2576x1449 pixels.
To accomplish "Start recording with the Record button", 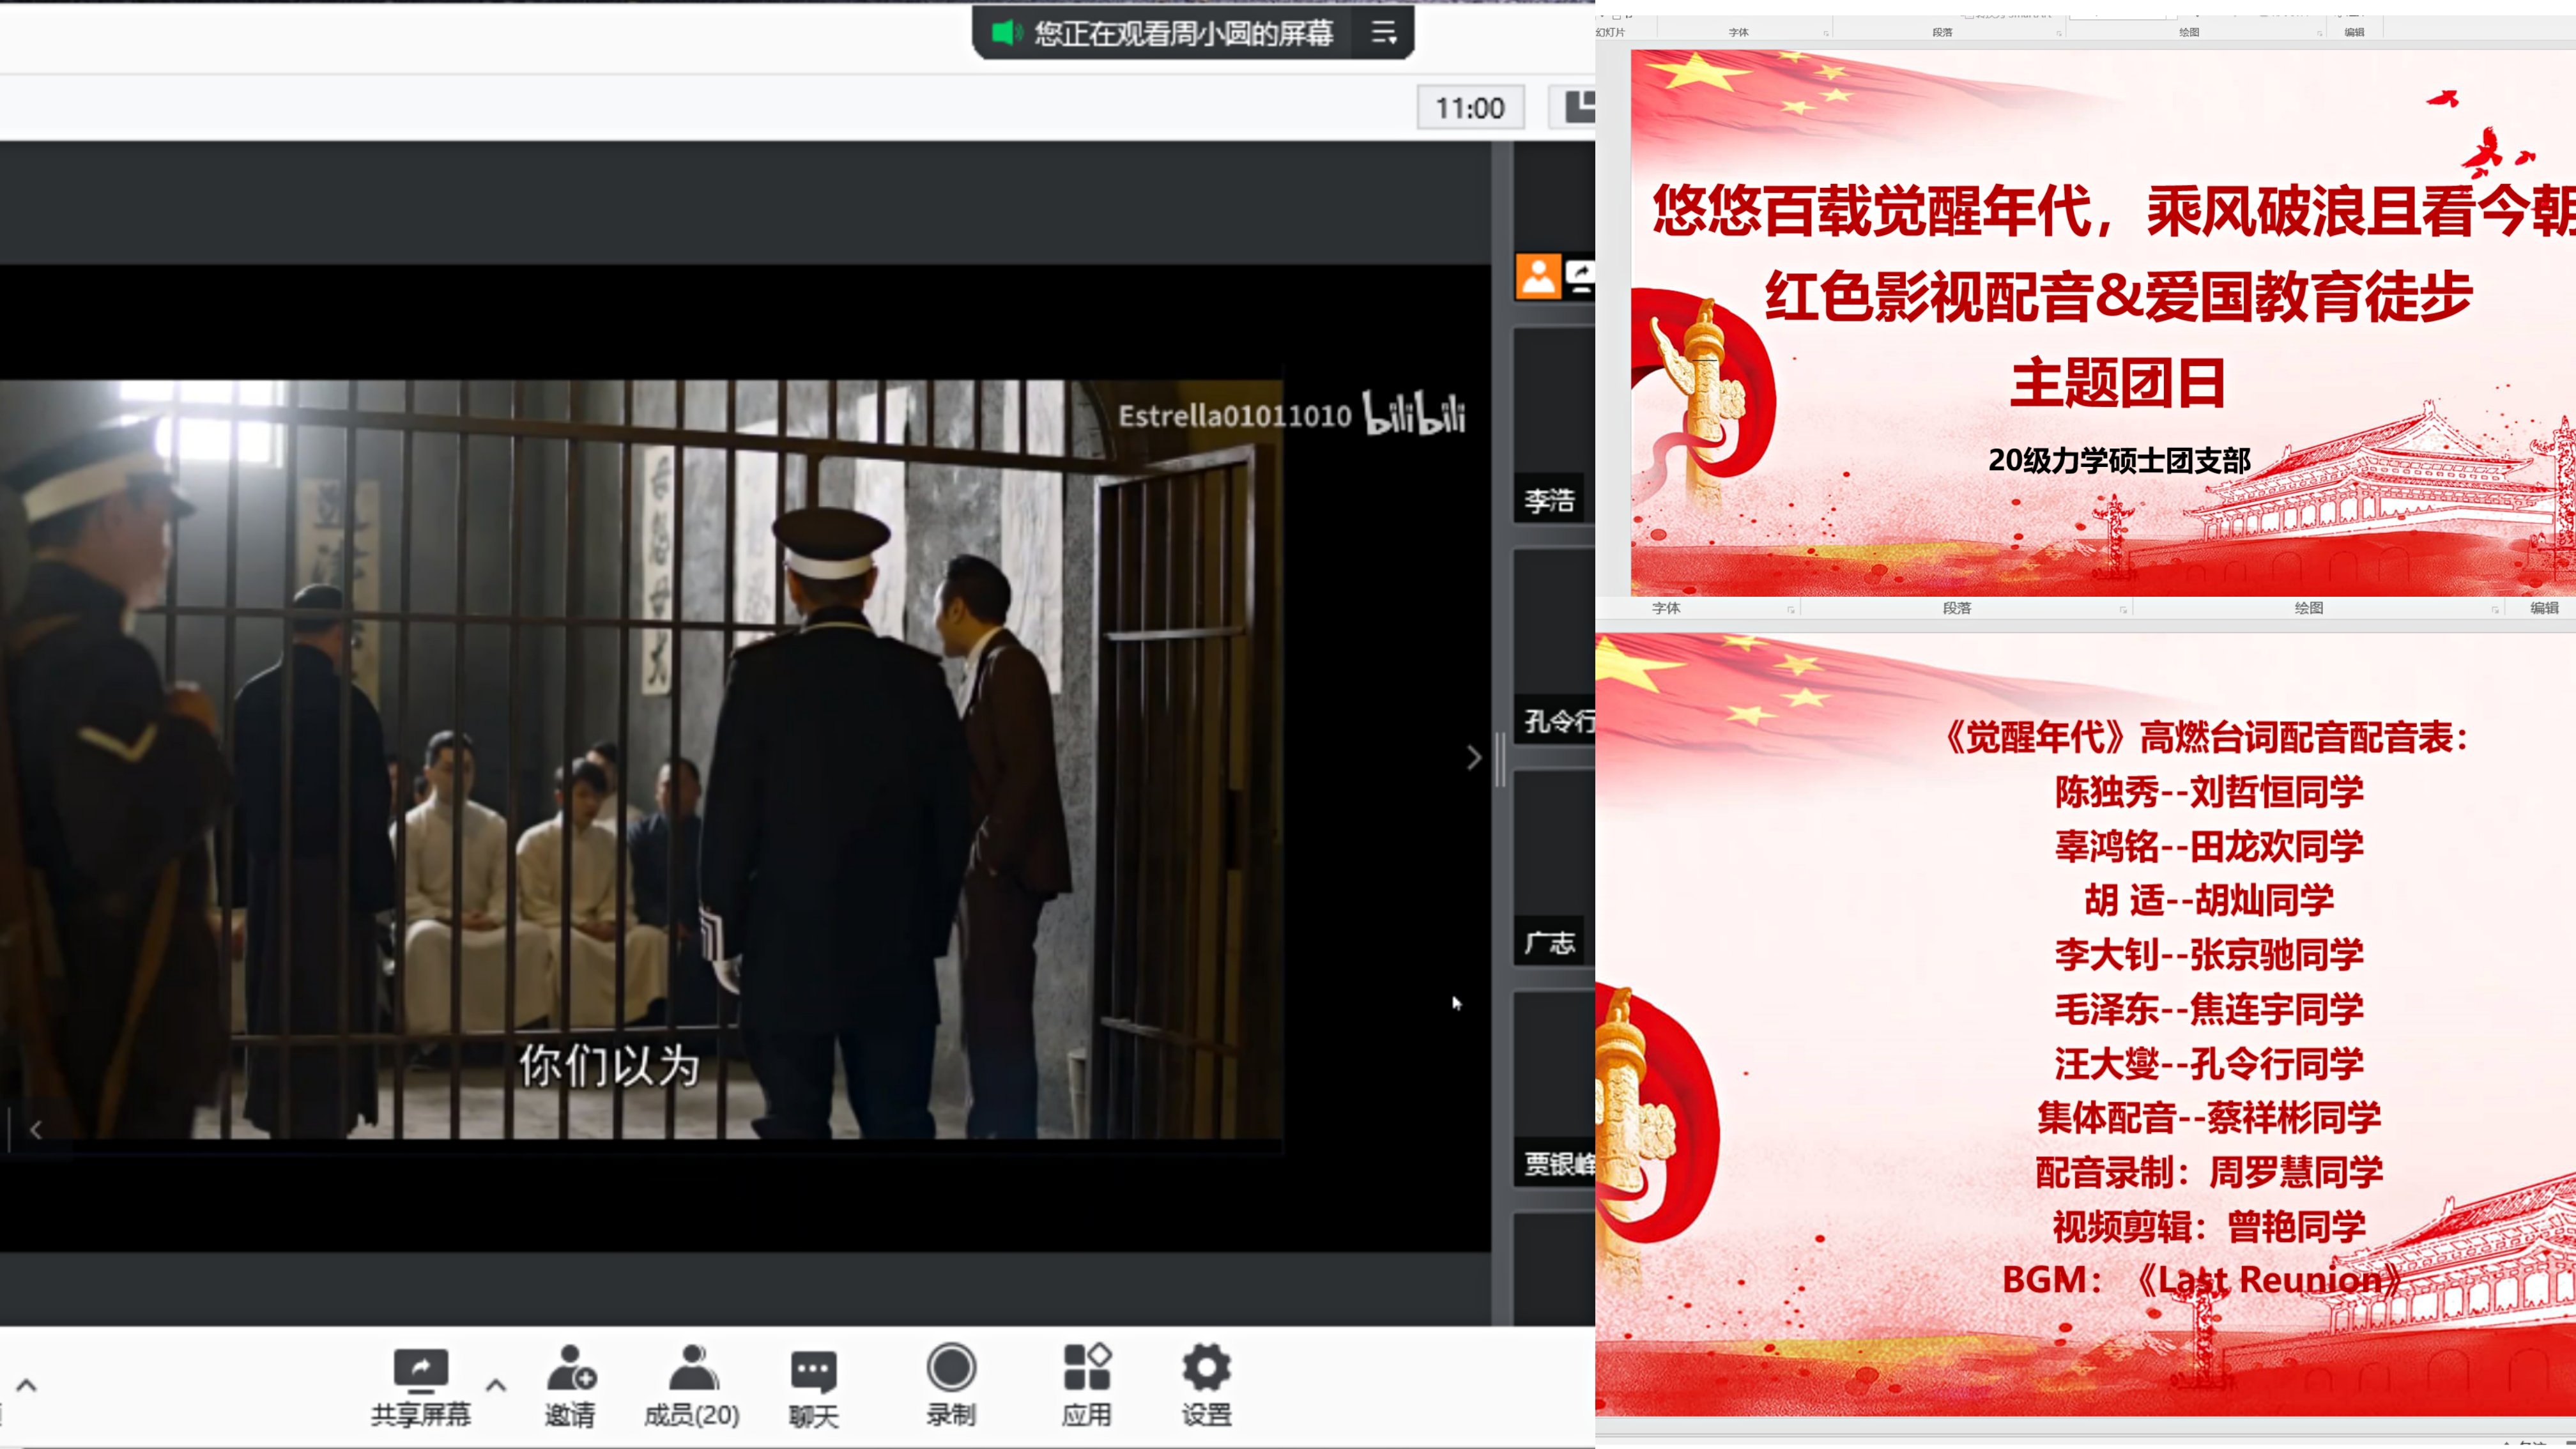I will pyautogui.click(x=950, y=1386).
